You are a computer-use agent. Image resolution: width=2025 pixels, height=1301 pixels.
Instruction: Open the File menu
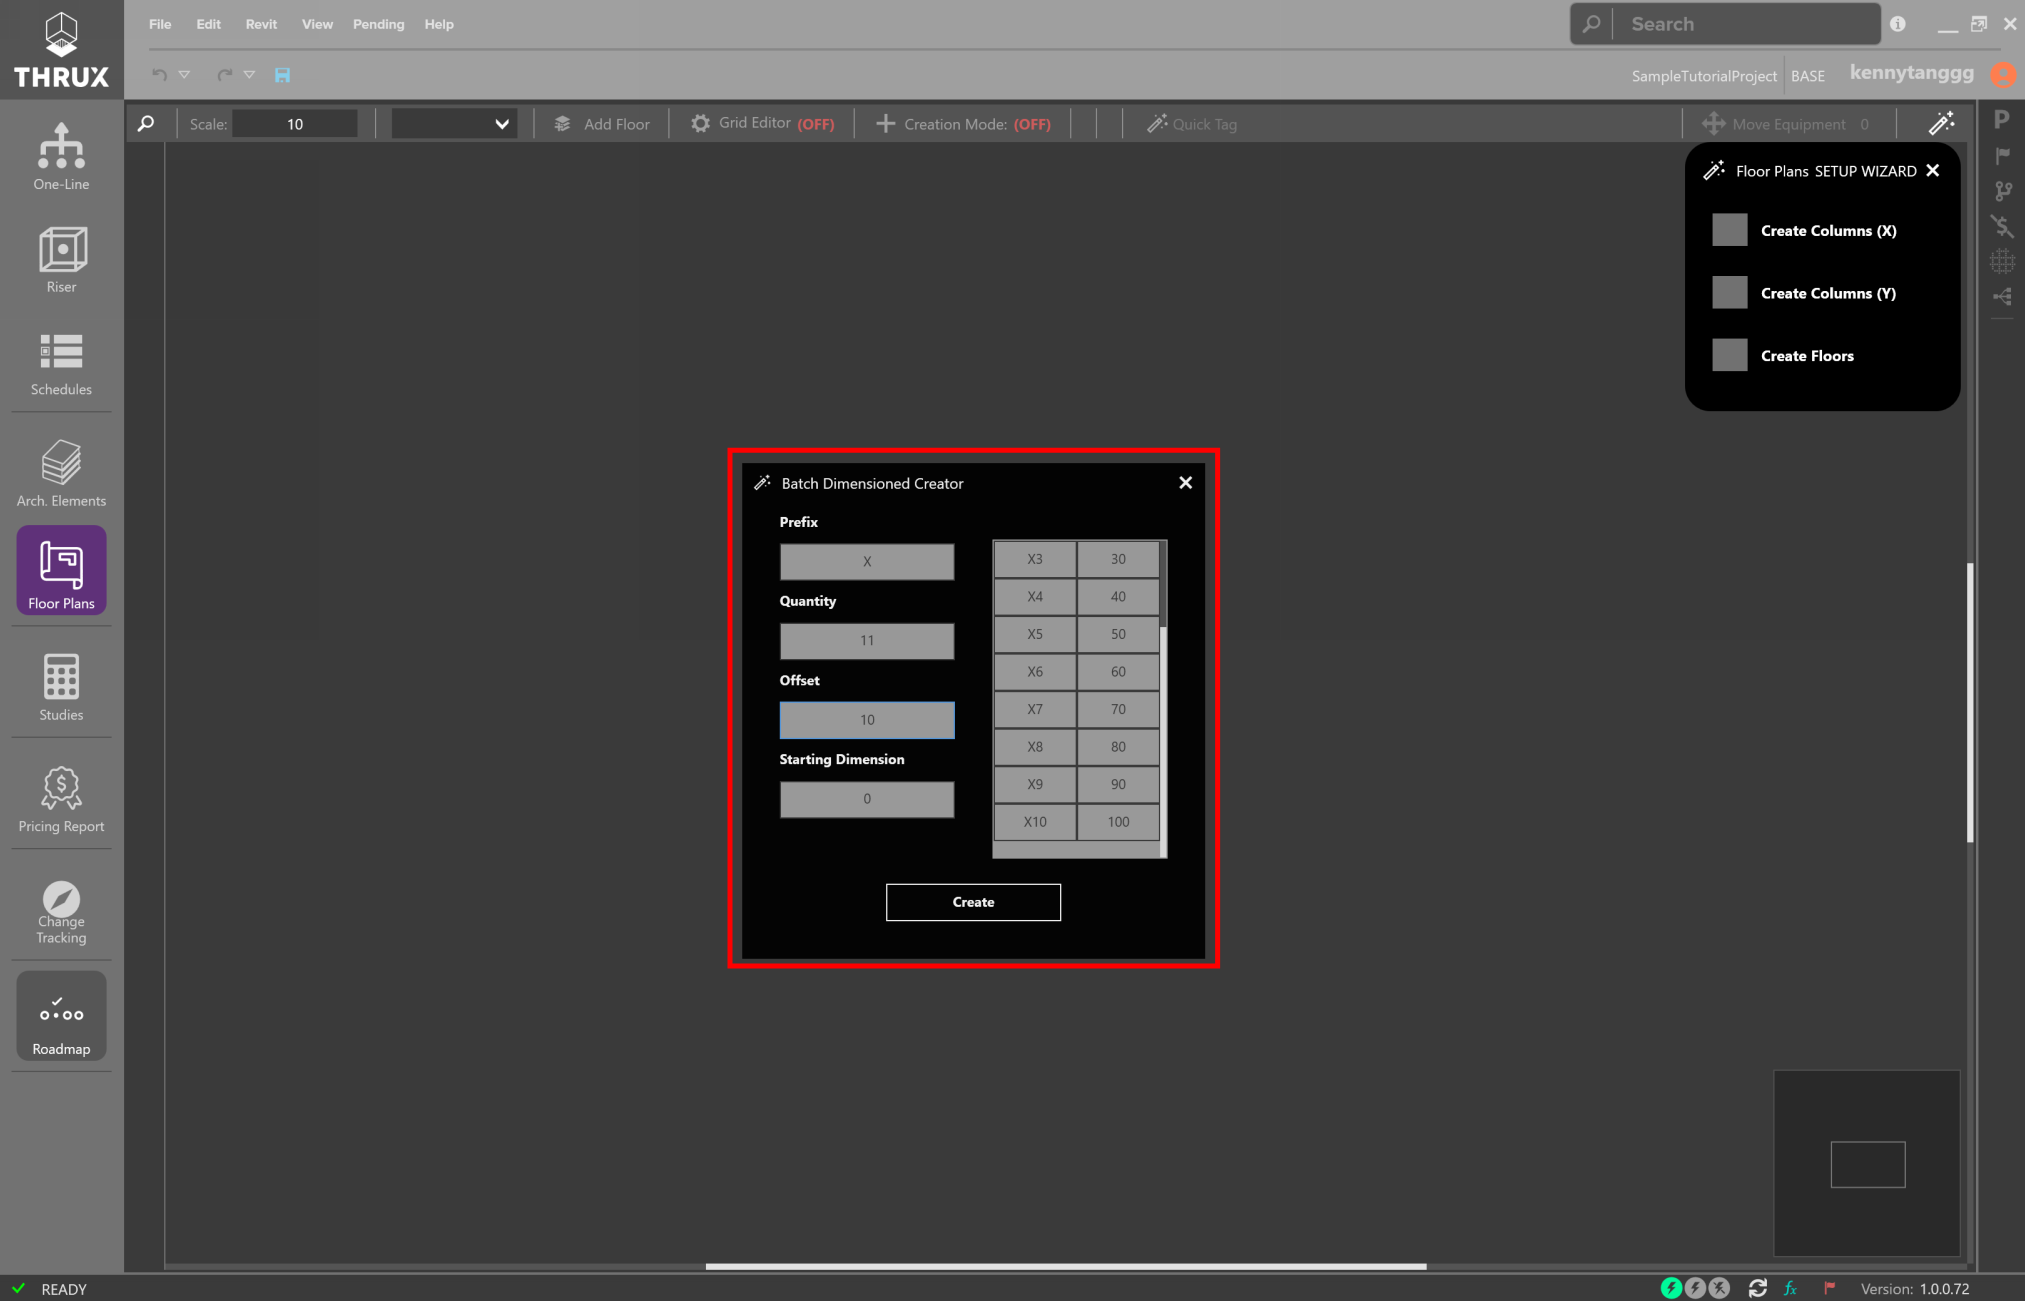(160, 24)
